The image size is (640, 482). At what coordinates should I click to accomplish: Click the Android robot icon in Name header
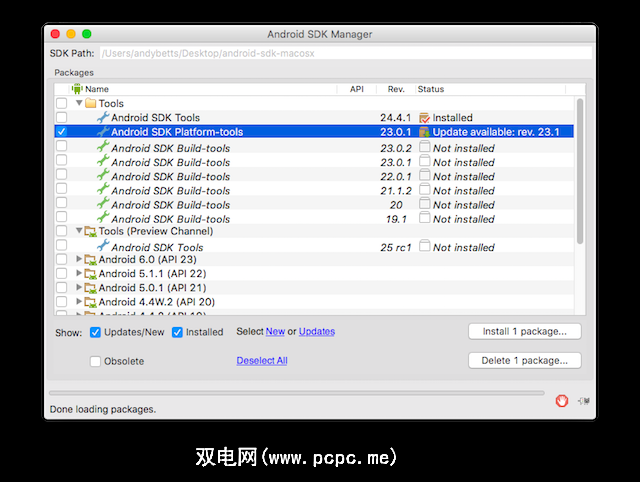tap(77, 89)
